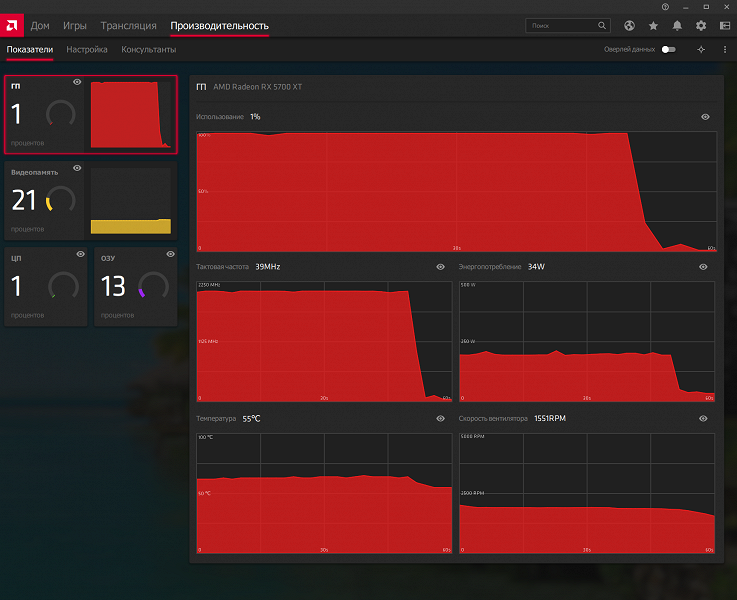Toggle eye icon for Энергопотребление graph
The image size is (737, 600).
tap(703, 267)
